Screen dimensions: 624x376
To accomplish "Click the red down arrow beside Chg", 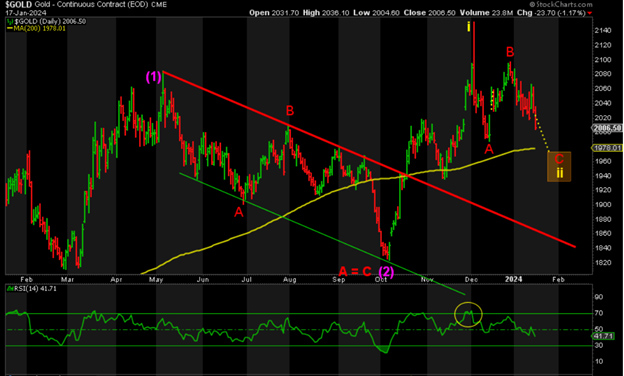I will tap(590, 13).
